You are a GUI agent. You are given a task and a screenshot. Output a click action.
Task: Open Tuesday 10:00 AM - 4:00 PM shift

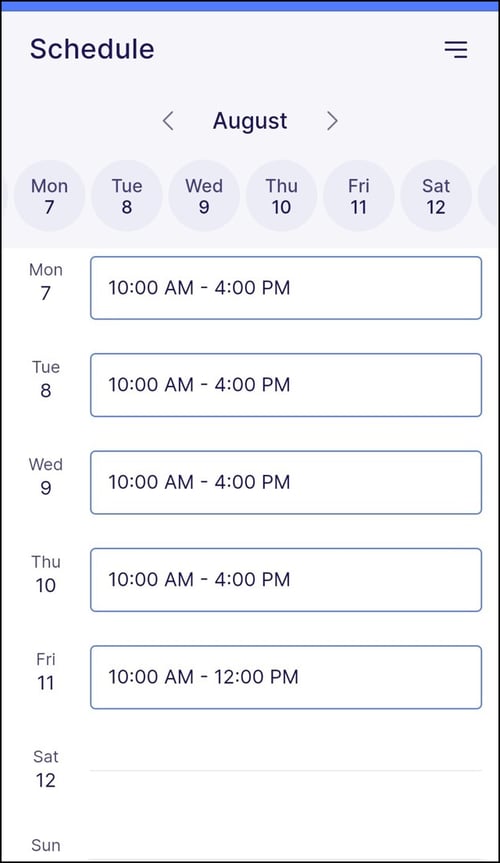pyautogui.click(x=286, y=385)
